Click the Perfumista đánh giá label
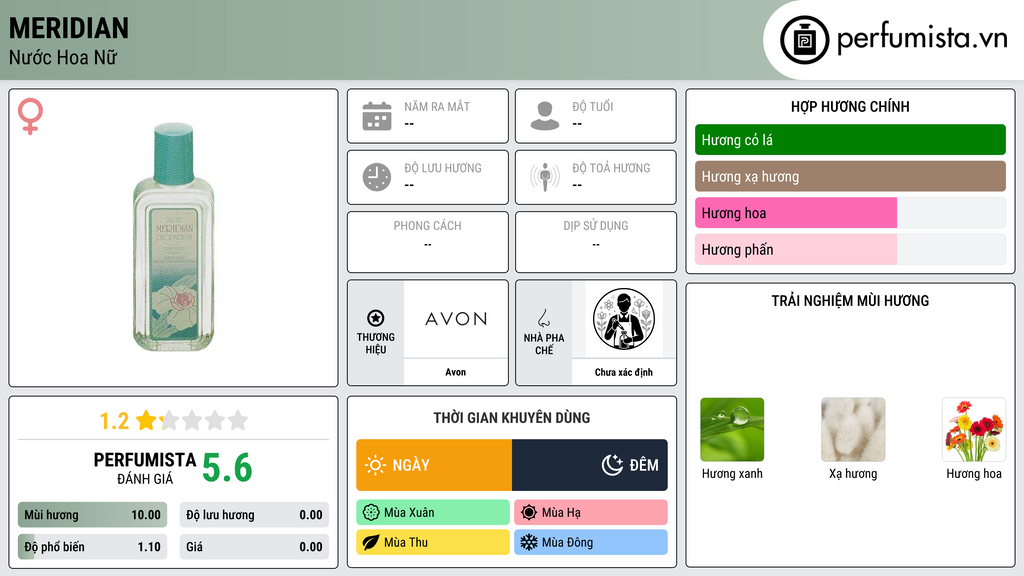The height and width of the screenshot is (576, 1024). [x=144, y=468]
